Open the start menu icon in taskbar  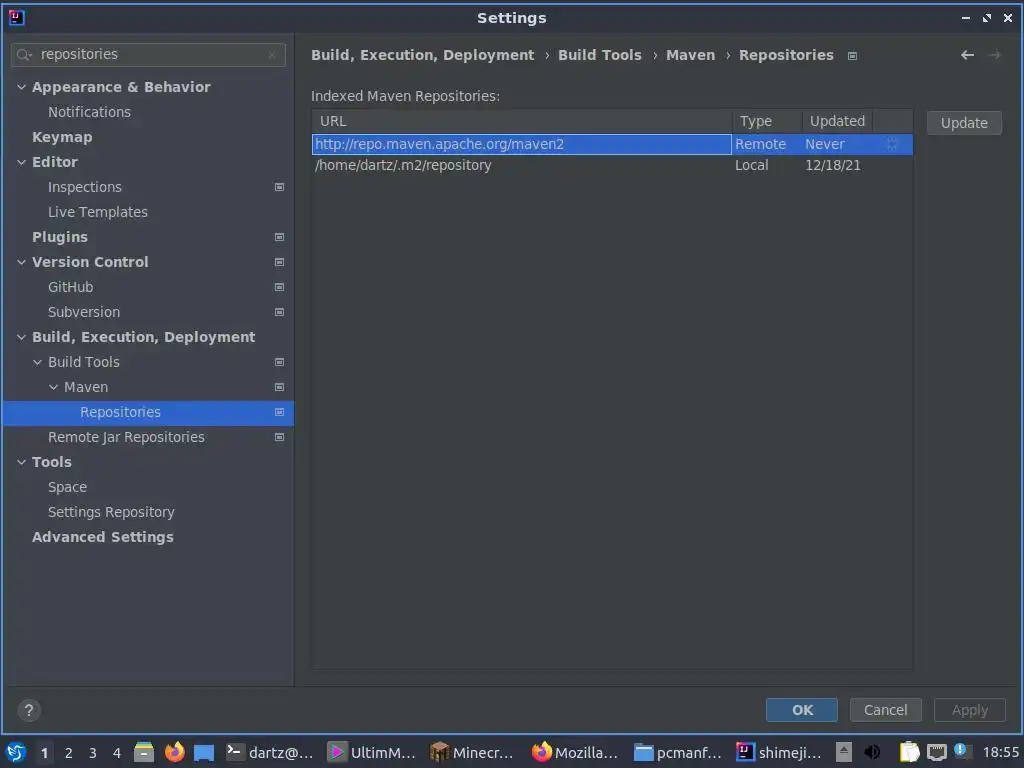tap(16, 752)
